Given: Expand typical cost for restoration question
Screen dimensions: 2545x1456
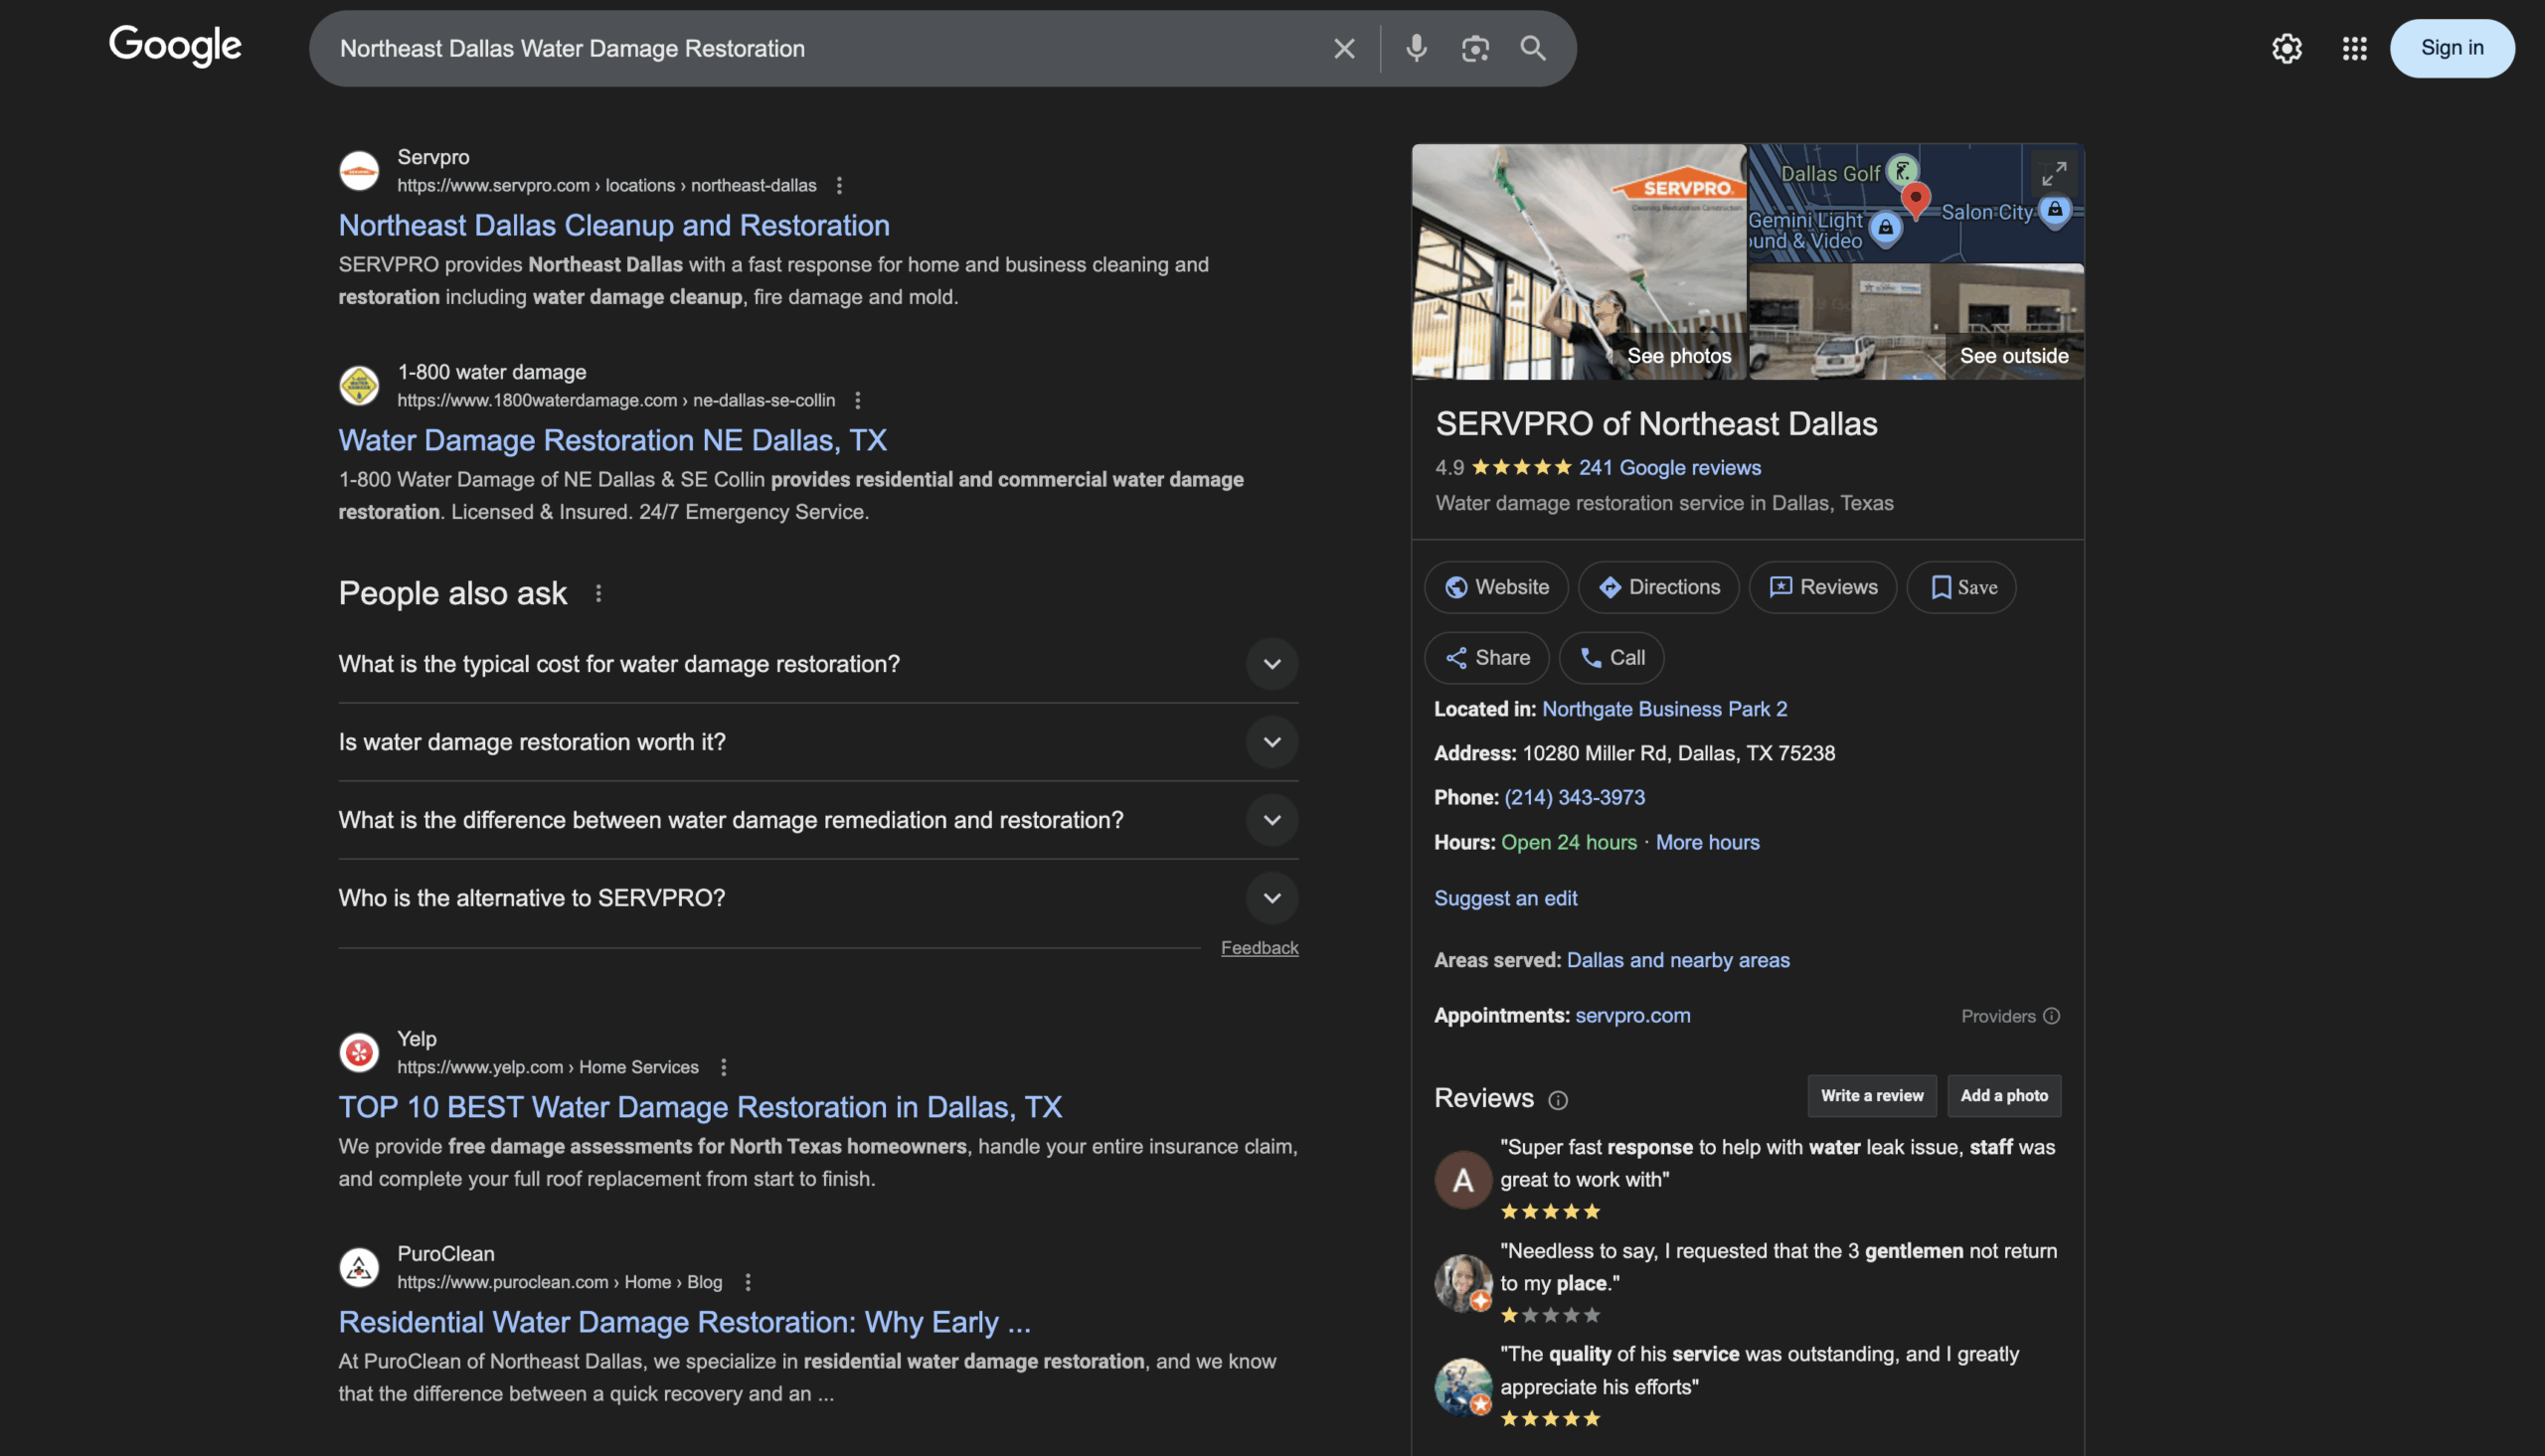Looking at the screenshot, I should click(1271, 664).
